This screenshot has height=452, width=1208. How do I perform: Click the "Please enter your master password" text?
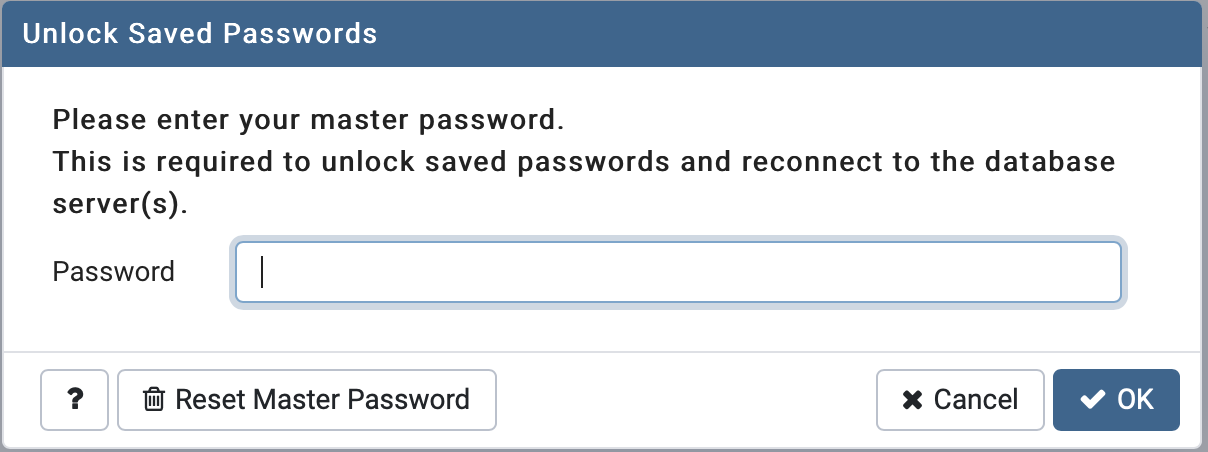pyautogui.click(x=309, y=122)
